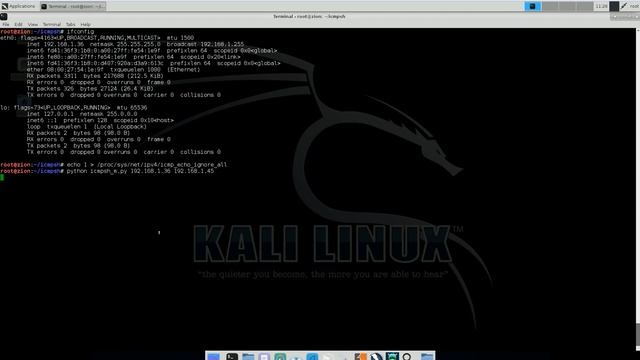This screenshot has height=360, width=640.
Task: Open the Tabs menu
Action: pyautogui.click(x=70, y=24)
